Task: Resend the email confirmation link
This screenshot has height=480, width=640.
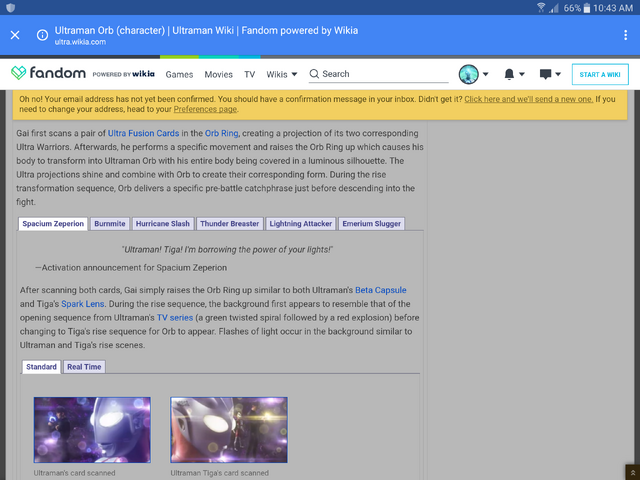Action: 529,99
